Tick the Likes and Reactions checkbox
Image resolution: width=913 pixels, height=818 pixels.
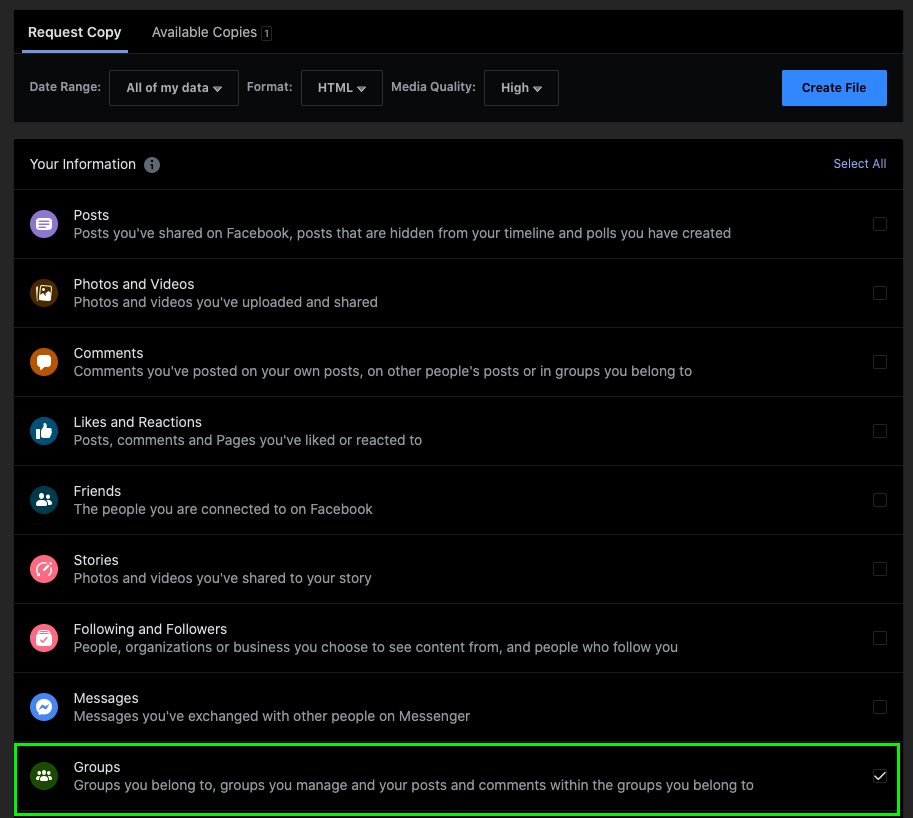880,431
